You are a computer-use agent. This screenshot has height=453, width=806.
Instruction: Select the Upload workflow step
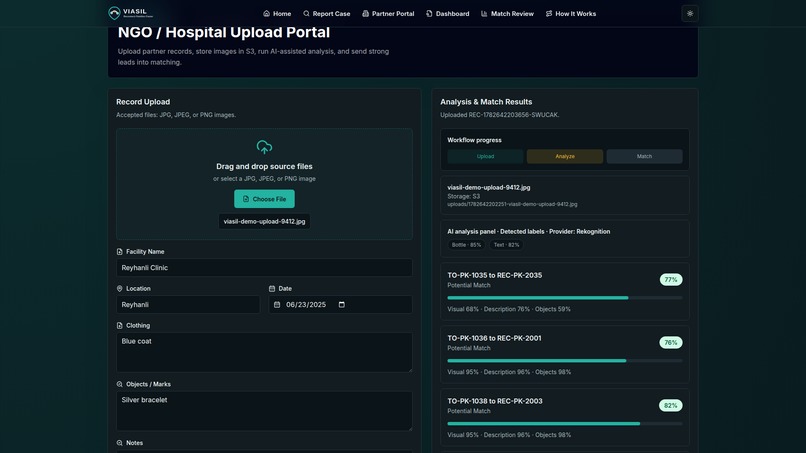[x=485, y=156]
